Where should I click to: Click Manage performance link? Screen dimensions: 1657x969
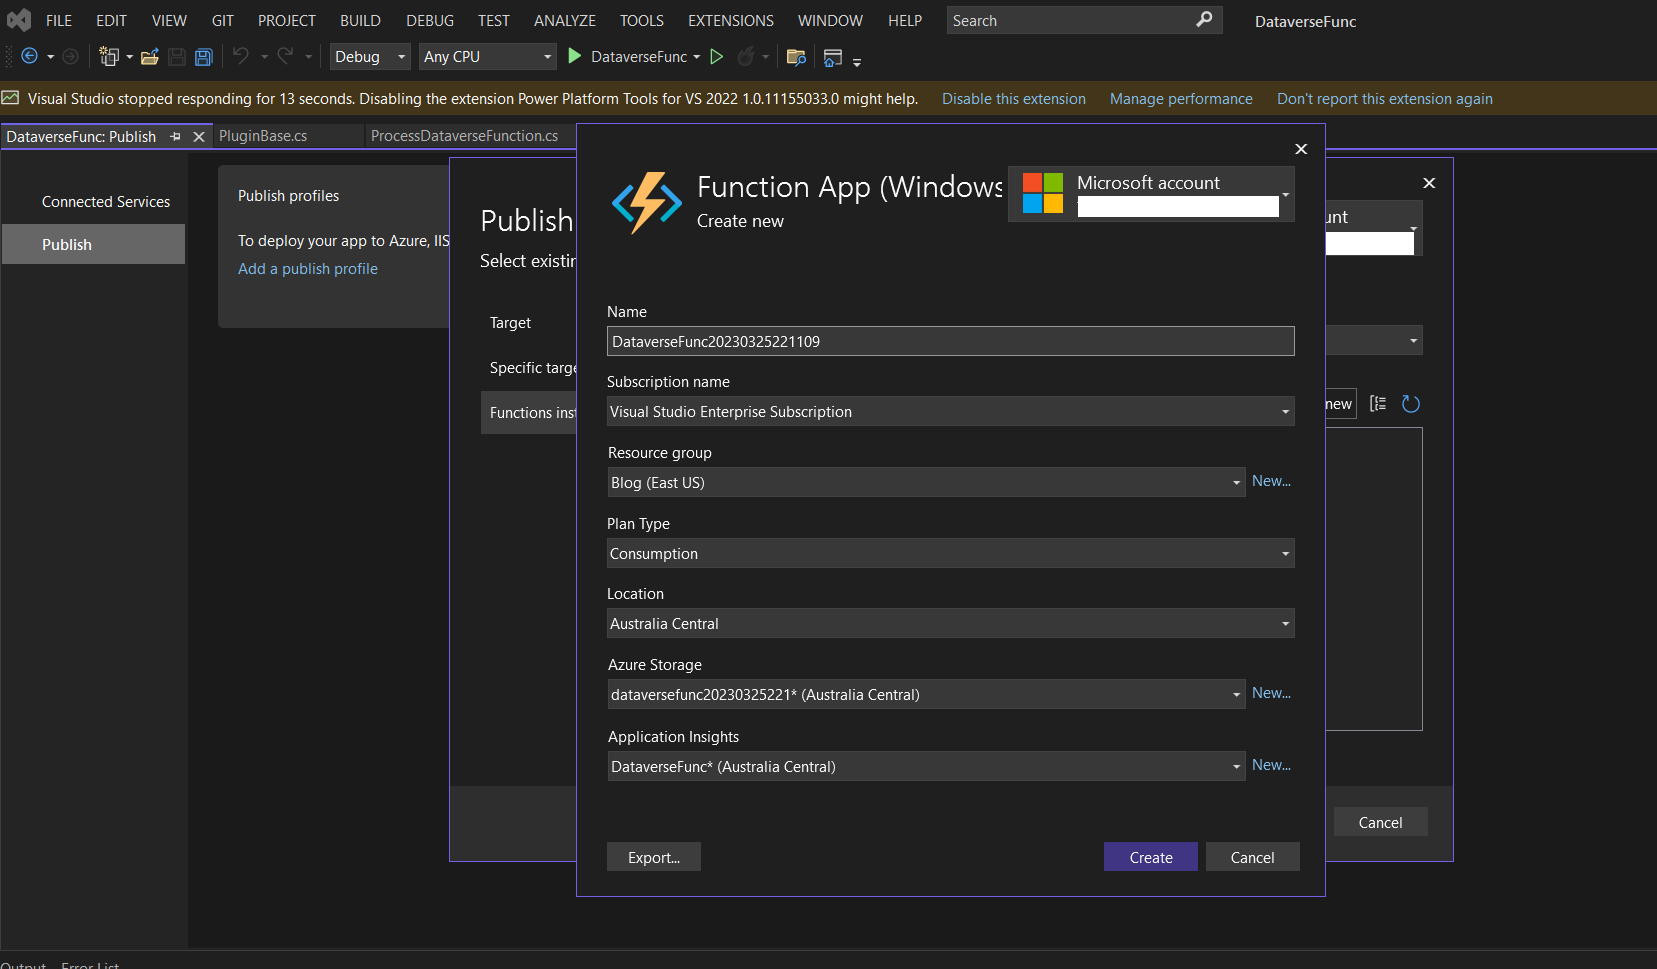tap(1181, 99)
